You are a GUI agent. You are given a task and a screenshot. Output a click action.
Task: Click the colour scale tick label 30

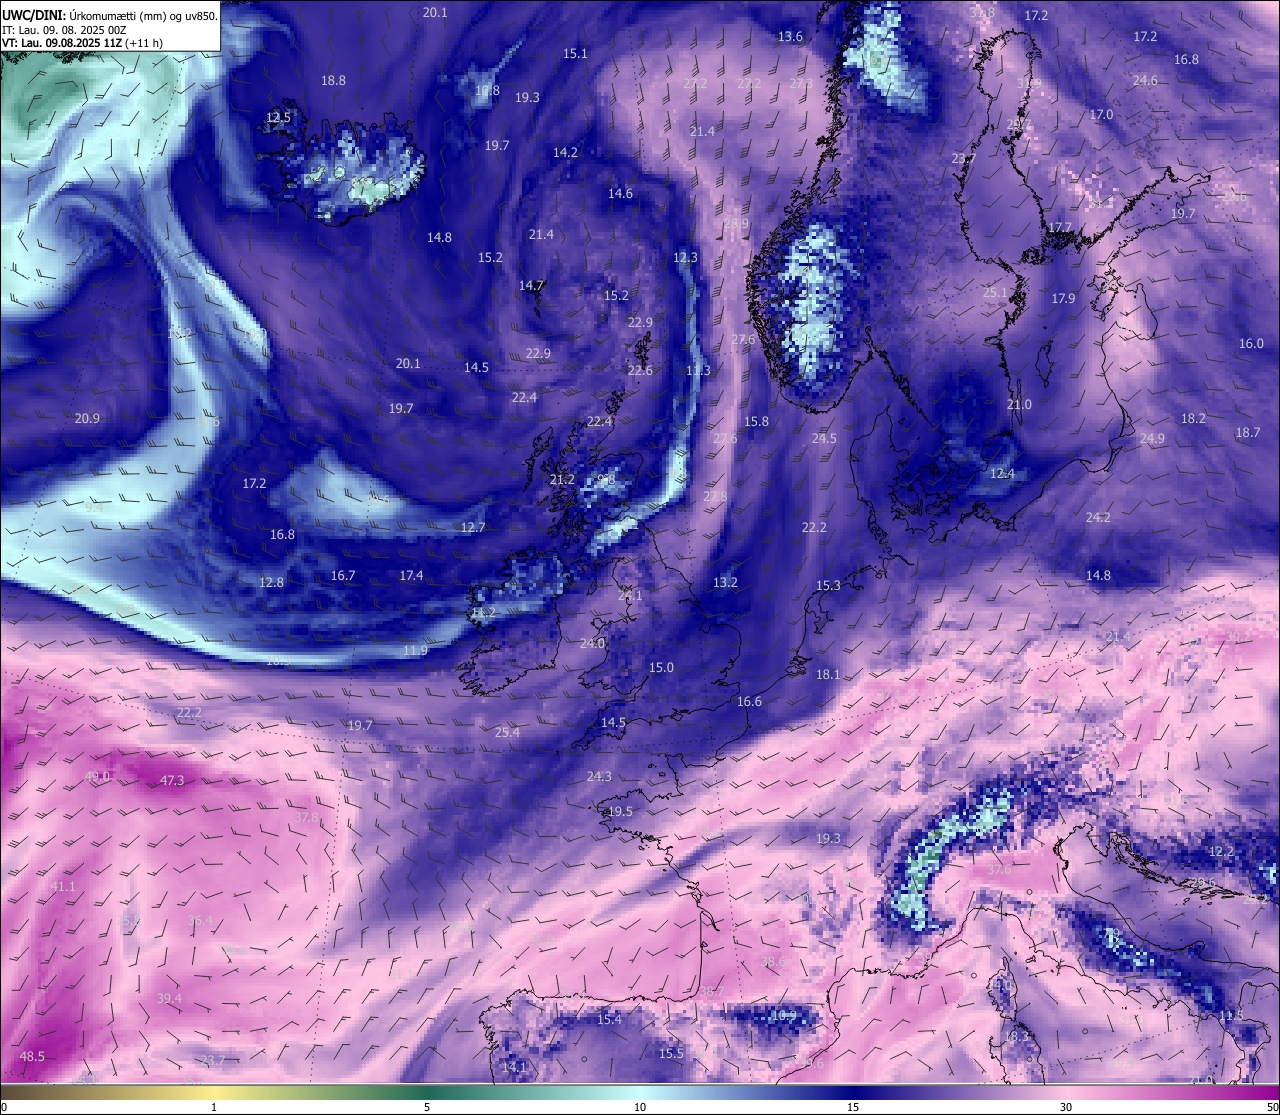tap(1066, 1107)
